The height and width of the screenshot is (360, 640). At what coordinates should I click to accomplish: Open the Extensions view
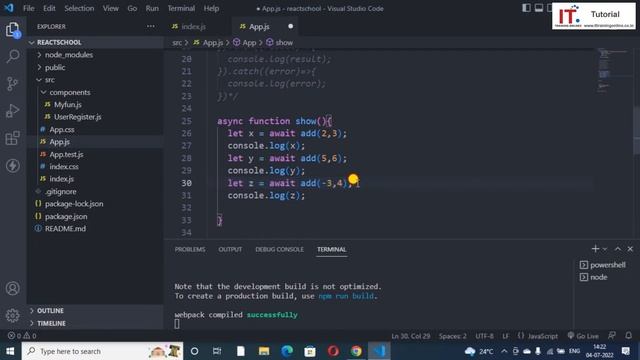[13, 138]
